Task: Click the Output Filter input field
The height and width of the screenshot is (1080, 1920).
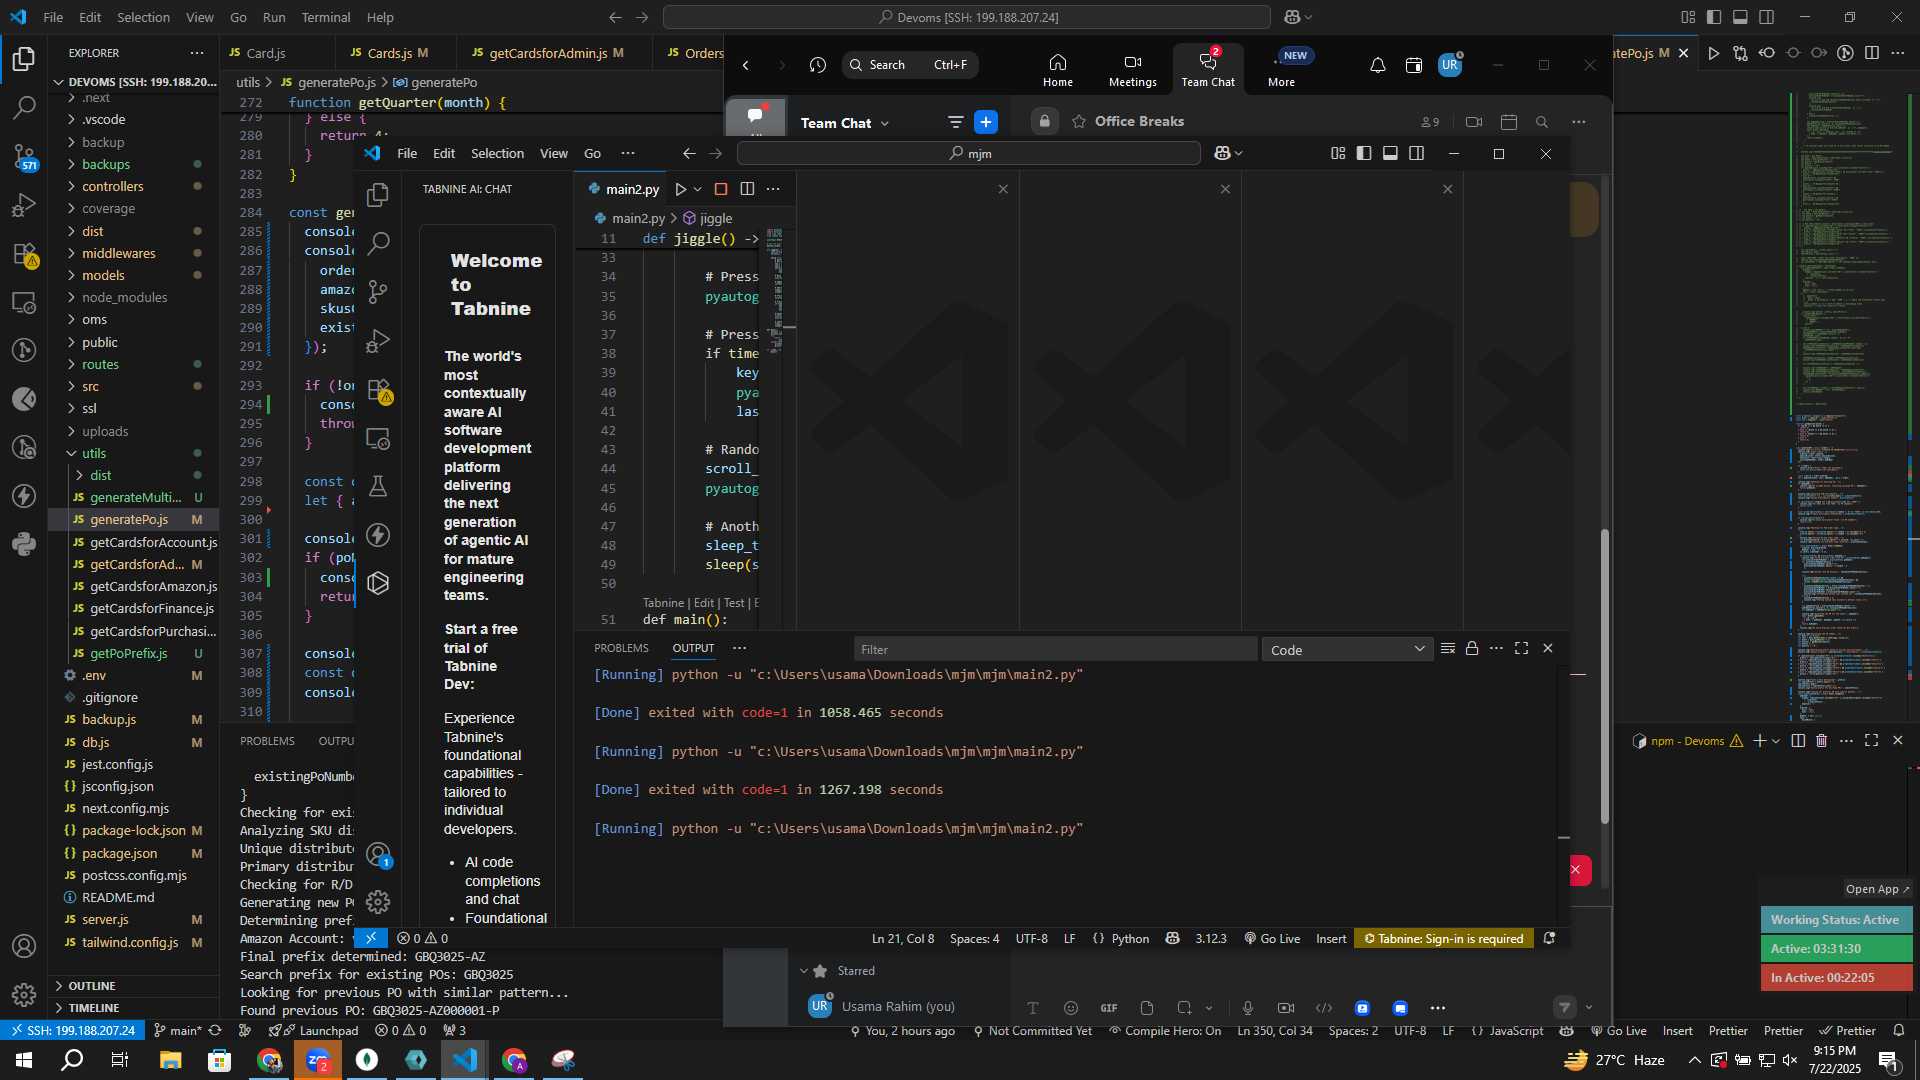Action: tap(1055, 650)
